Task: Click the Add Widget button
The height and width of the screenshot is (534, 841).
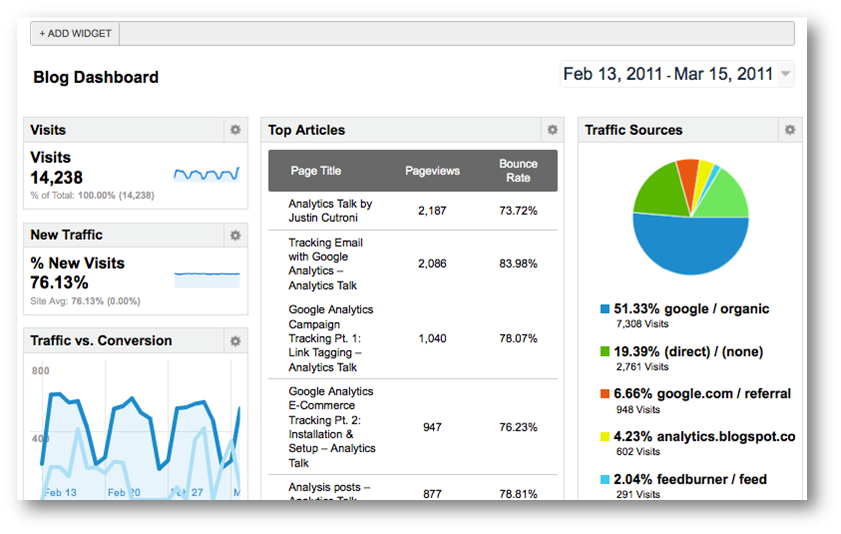Action: tap(75, 33)
